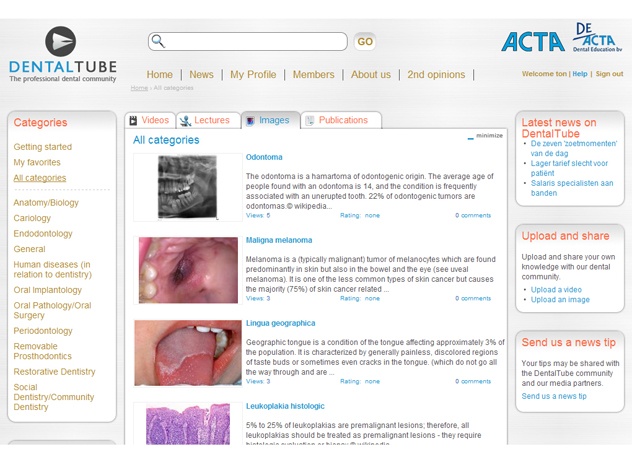Image resolution: width=632 pixels, height=475 pixels.
Task: Click 'Views: 3' under Maligna melanoma
Action: coord(258,298)
